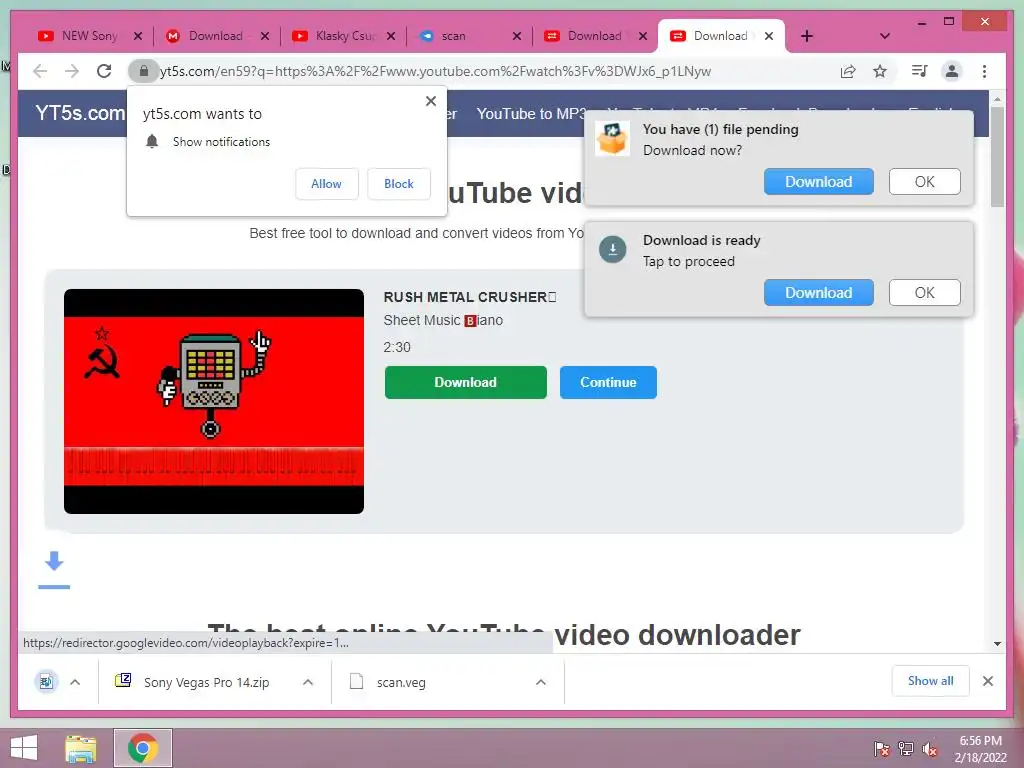
Task: Click the Sheet Music Biano channel text
Action: pos(443,321)
